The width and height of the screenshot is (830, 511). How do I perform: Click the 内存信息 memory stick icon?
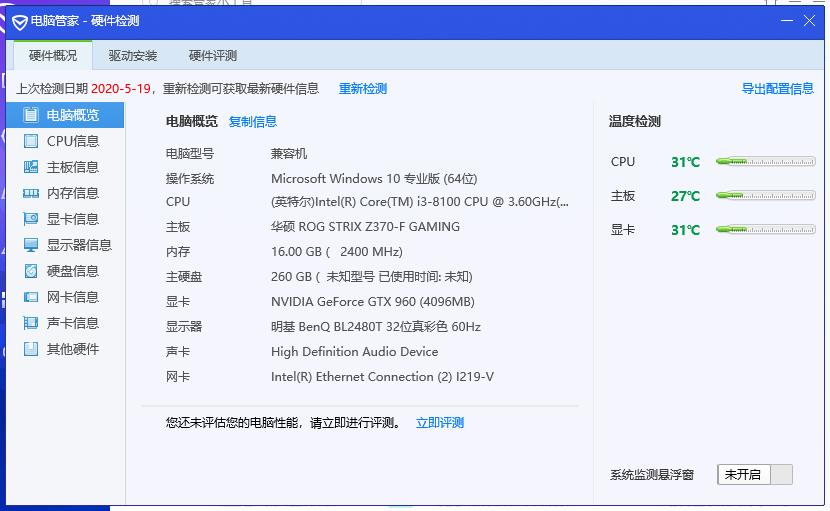pyautogui.click(x=31, y=193)
